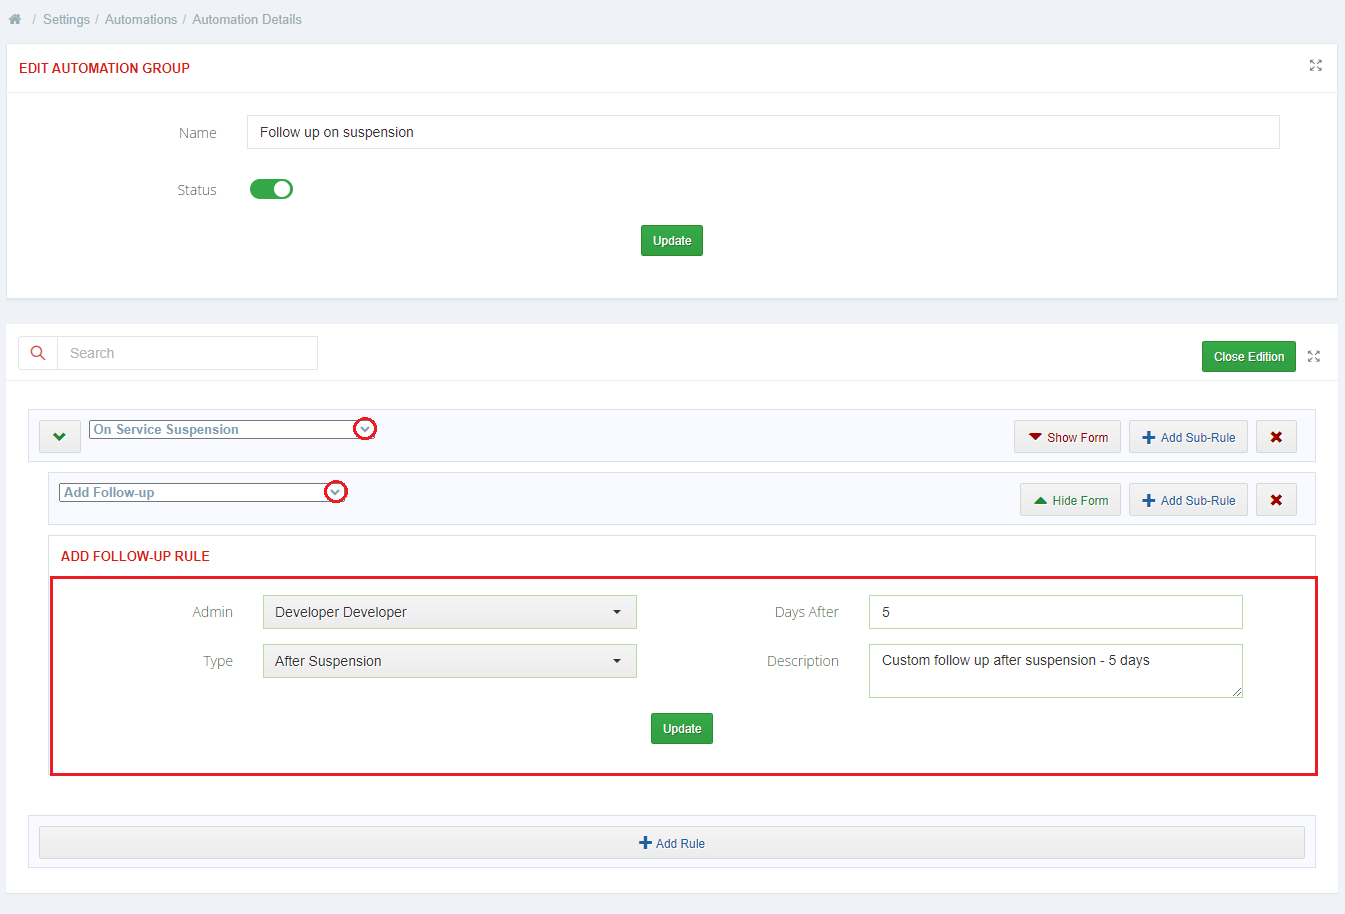1345x914 pixels.
Task: Open Automations breadcrumb link
Action: pyautogui.click(x=141, y=19)
